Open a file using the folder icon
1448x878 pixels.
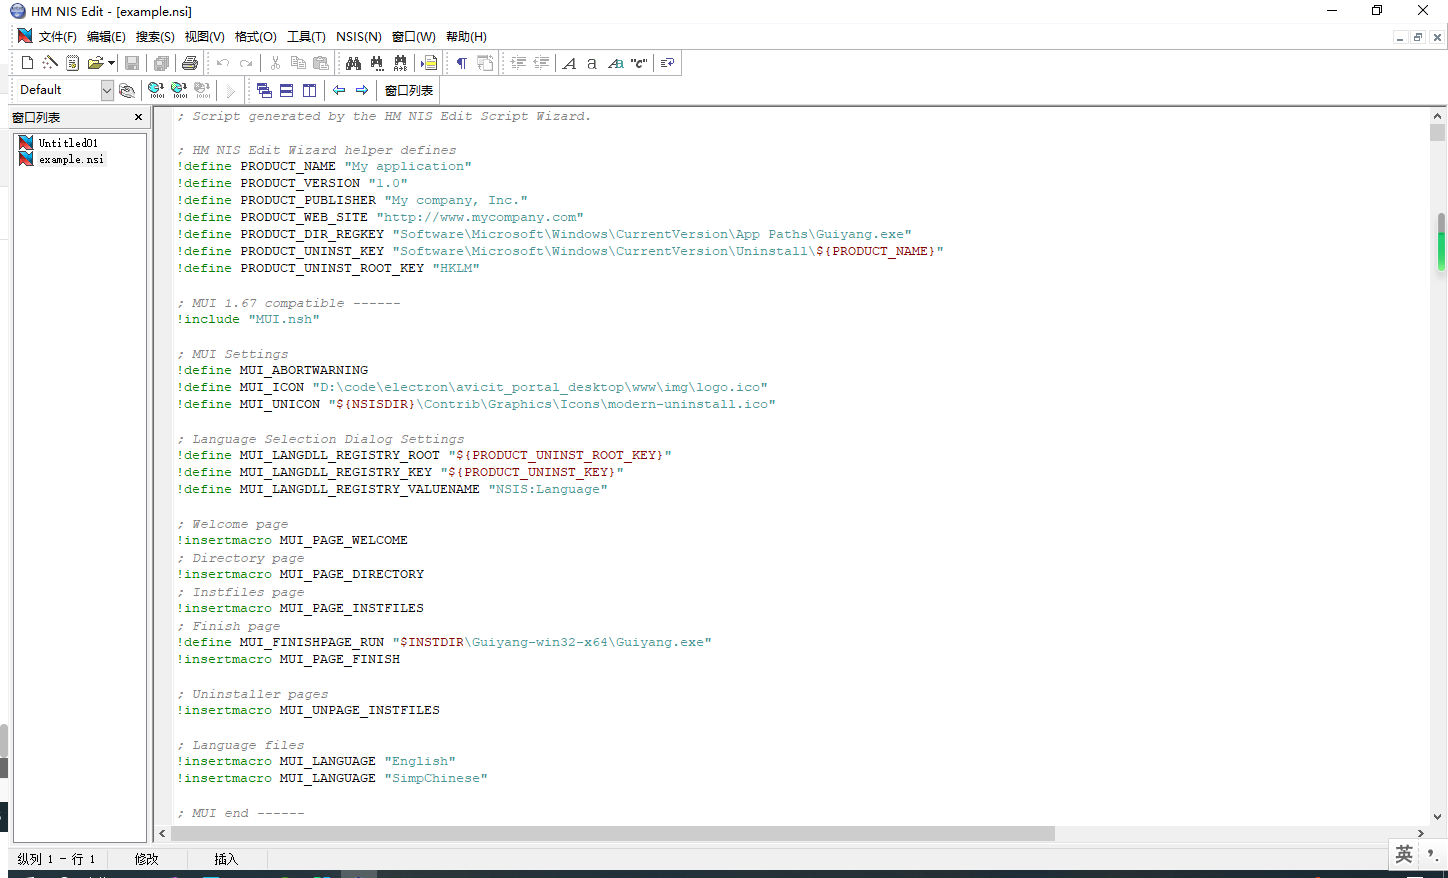95,63
